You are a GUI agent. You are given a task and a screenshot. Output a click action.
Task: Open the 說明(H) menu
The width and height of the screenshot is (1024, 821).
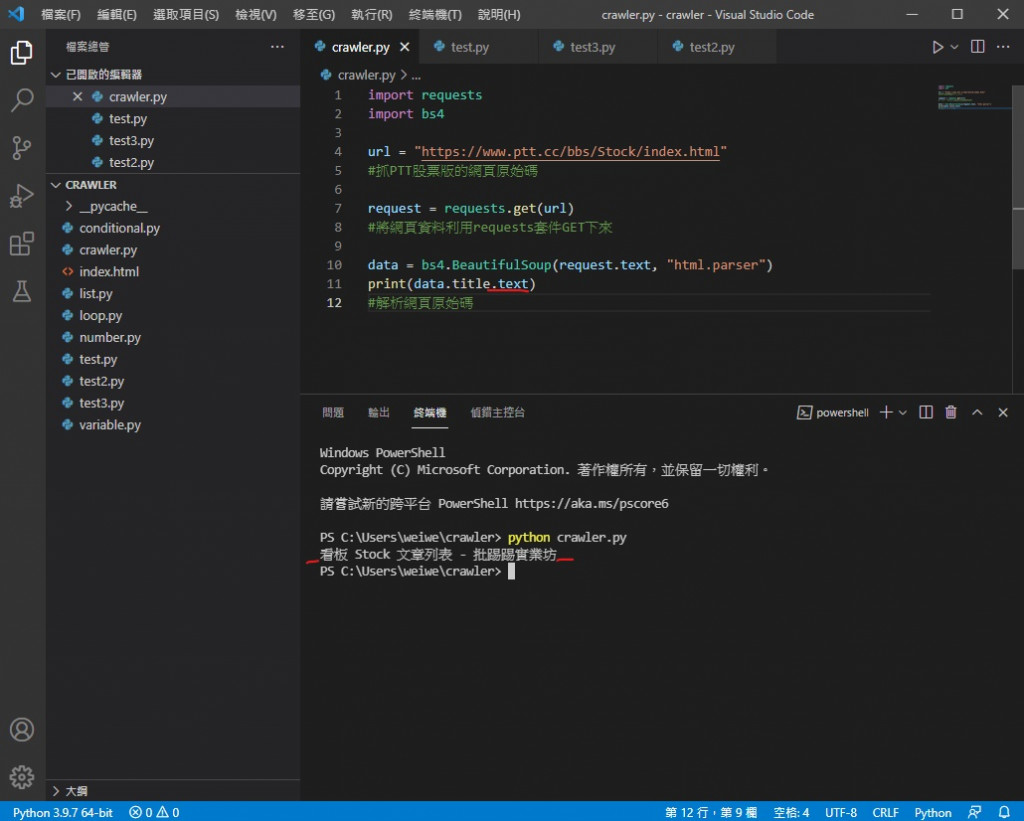point(500,14)
